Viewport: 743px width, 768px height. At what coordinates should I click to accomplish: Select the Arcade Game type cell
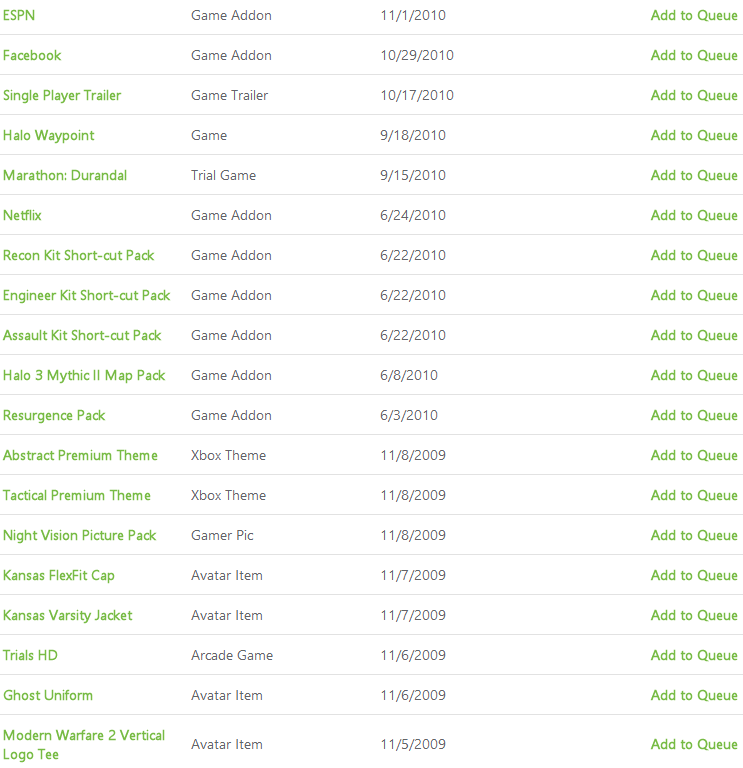[232, 655]
